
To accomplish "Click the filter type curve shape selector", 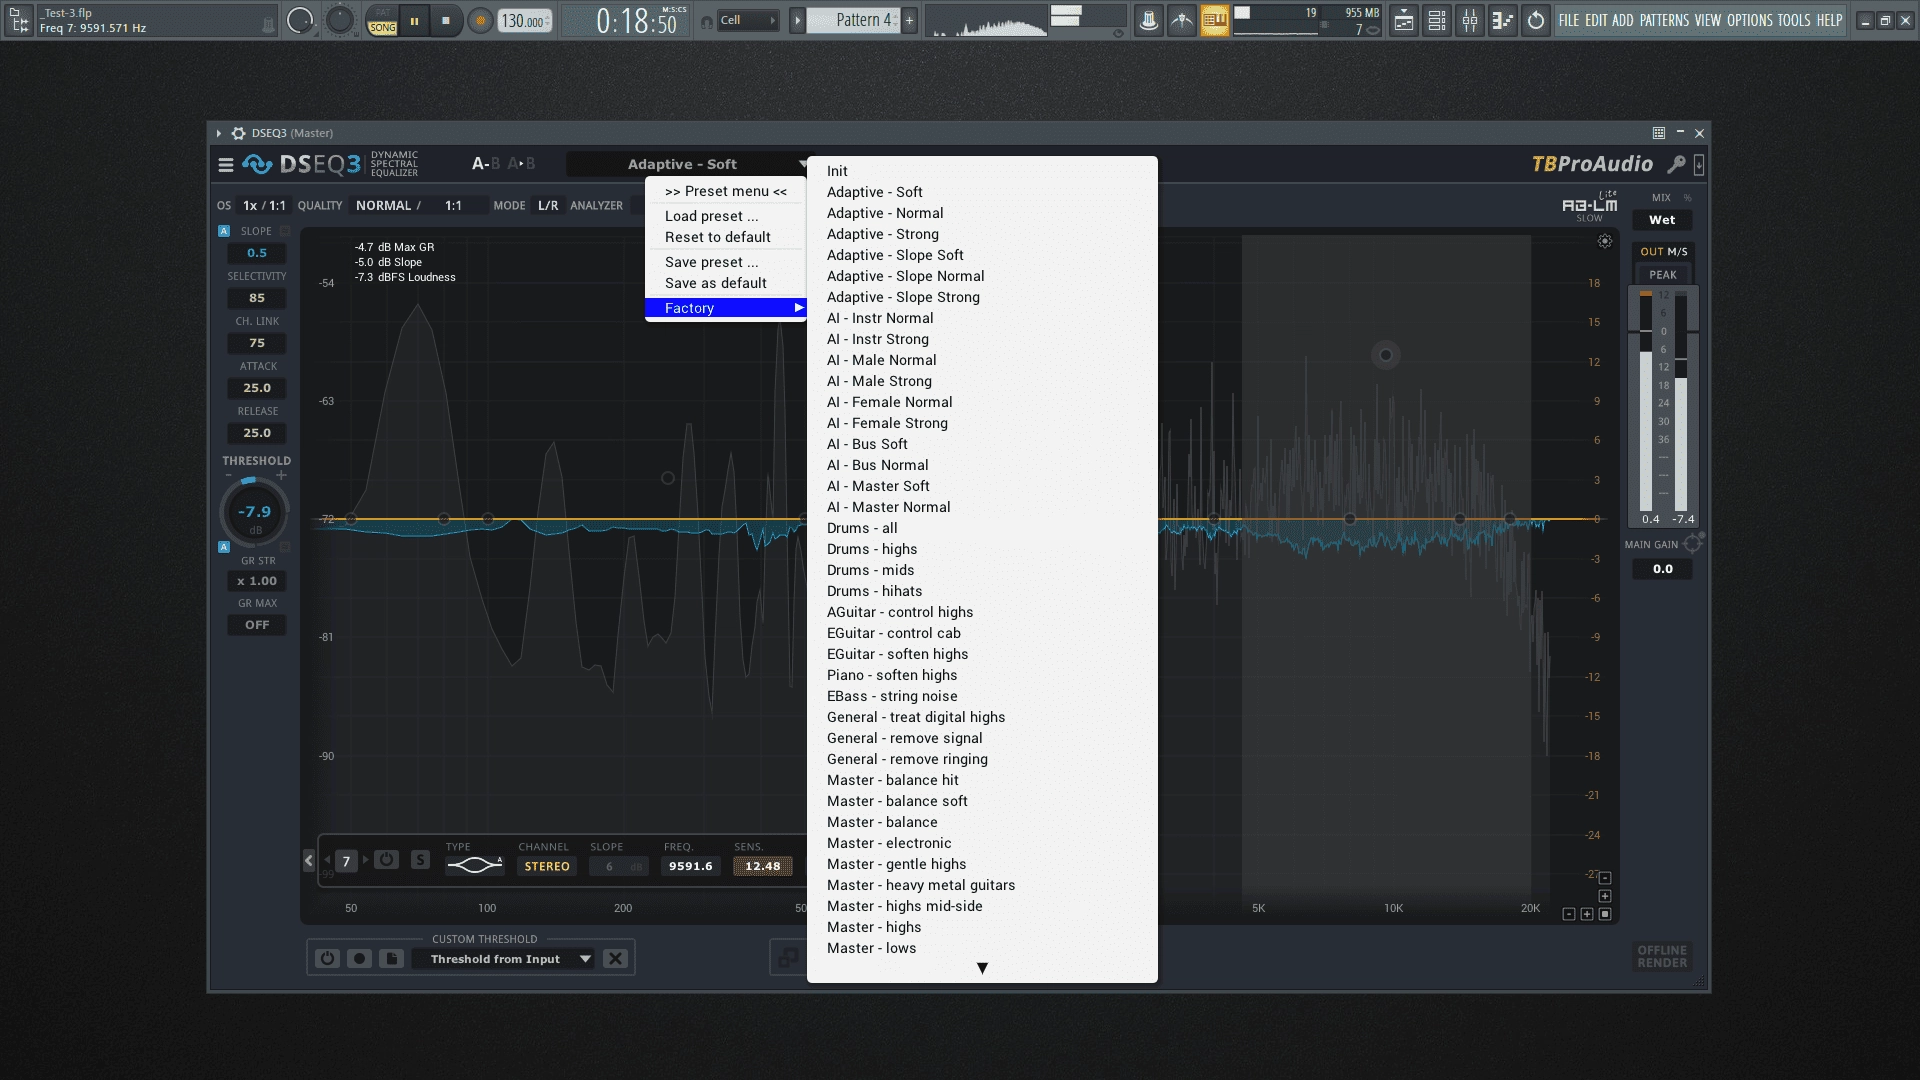I will [x=474, y=865].
